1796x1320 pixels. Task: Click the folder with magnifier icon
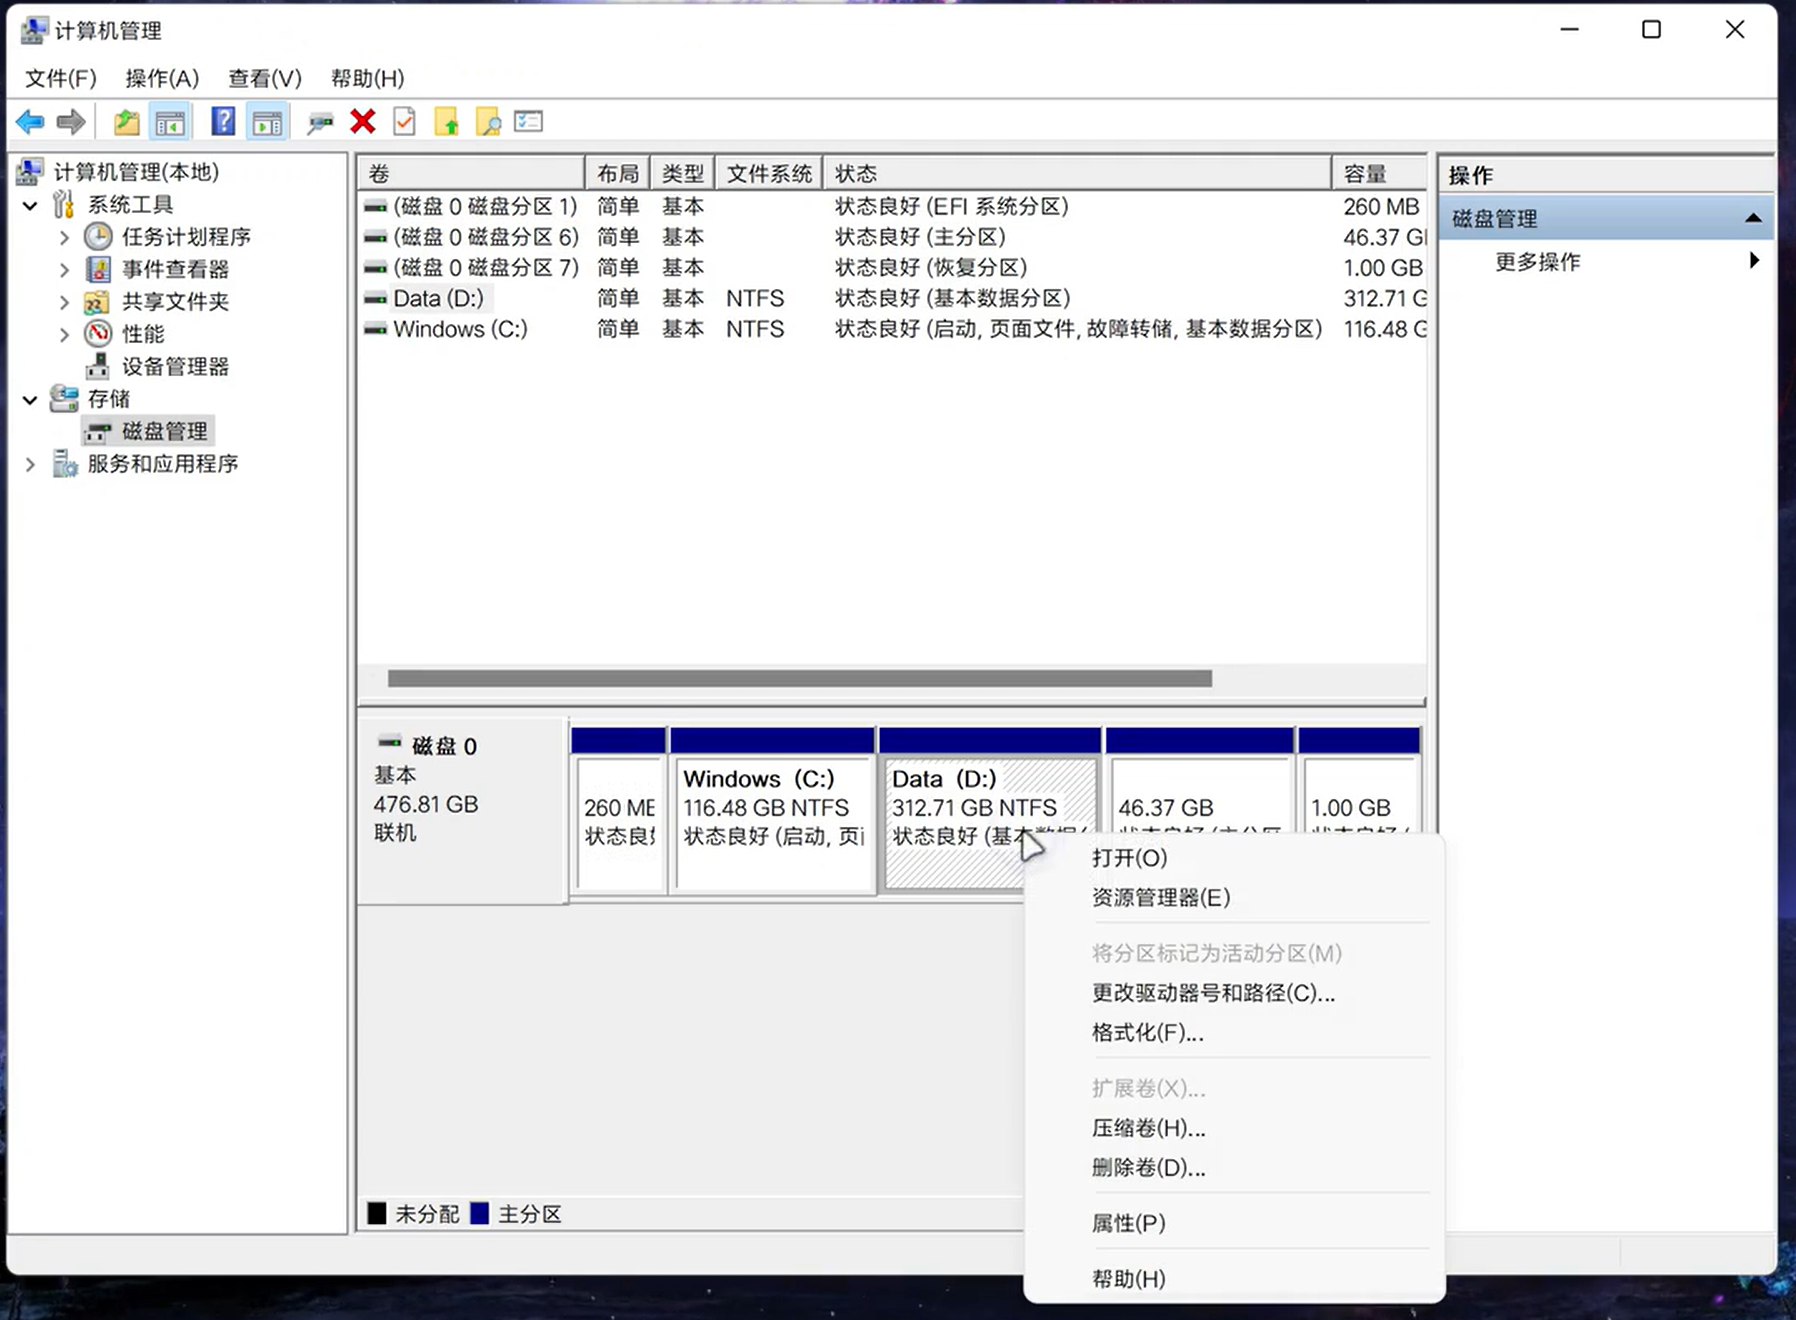pos(488,122)
